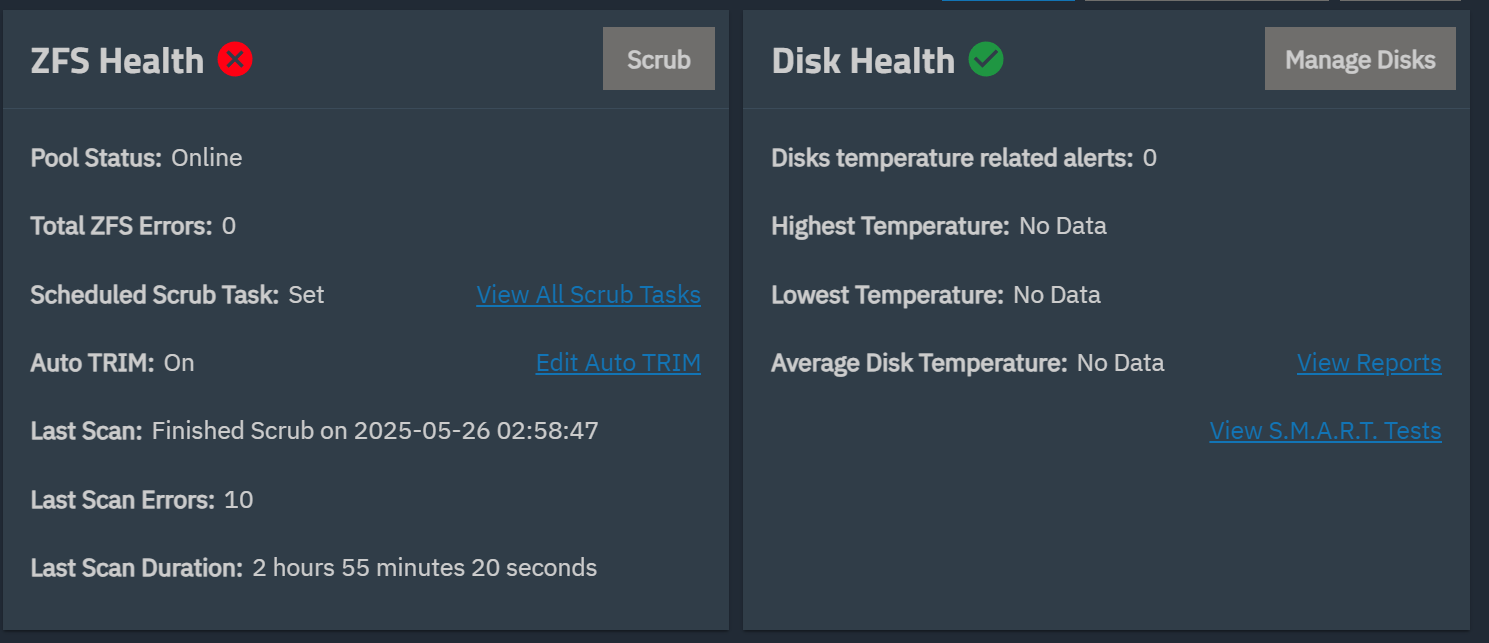Click the Disk Health card title

coord(863,61)
